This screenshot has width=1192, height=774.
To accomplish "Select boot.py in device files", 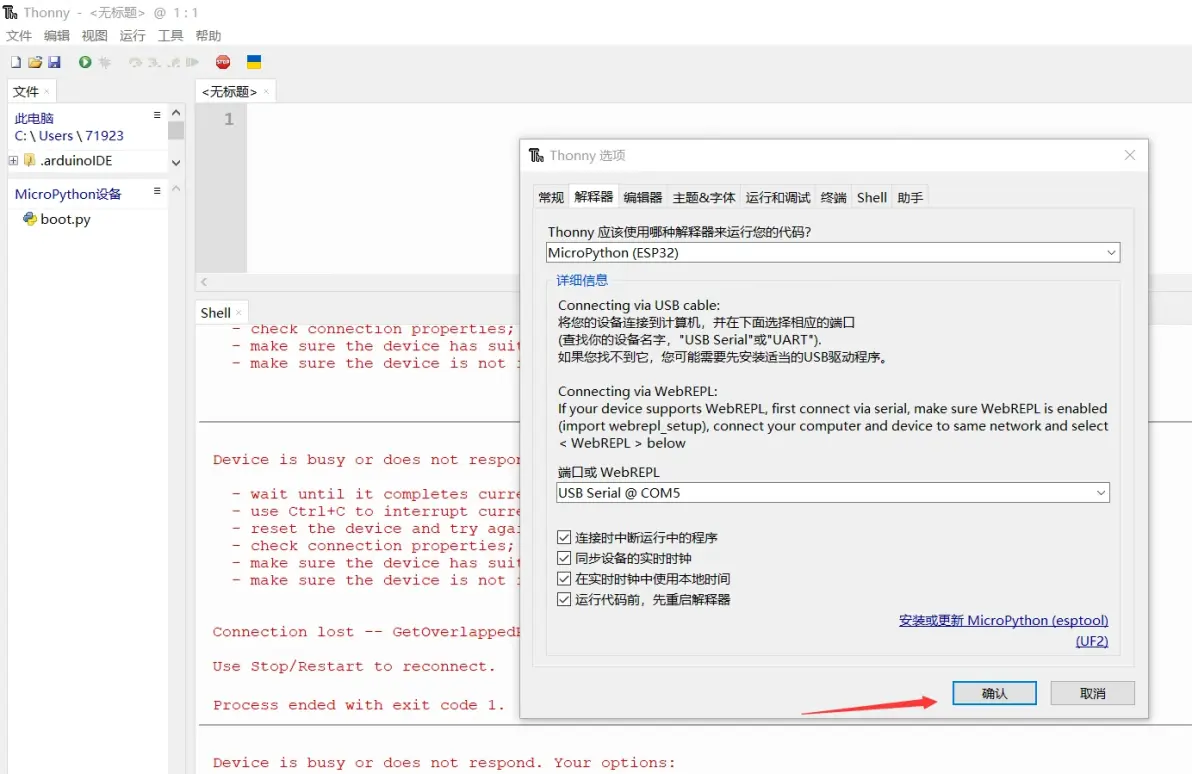I will click(65, 219).
